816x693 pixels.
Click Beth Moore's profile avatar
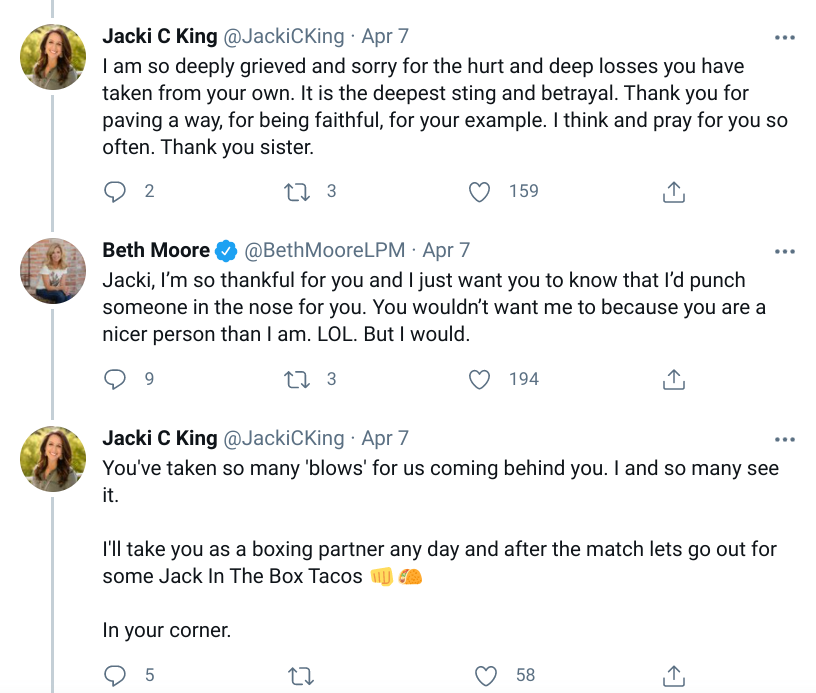(x=53, y=269)
